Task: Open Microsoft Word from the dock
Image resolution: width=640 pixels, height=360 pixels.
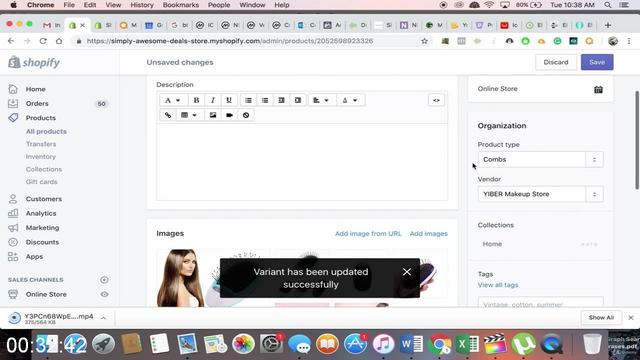Action: click(411, 344)
